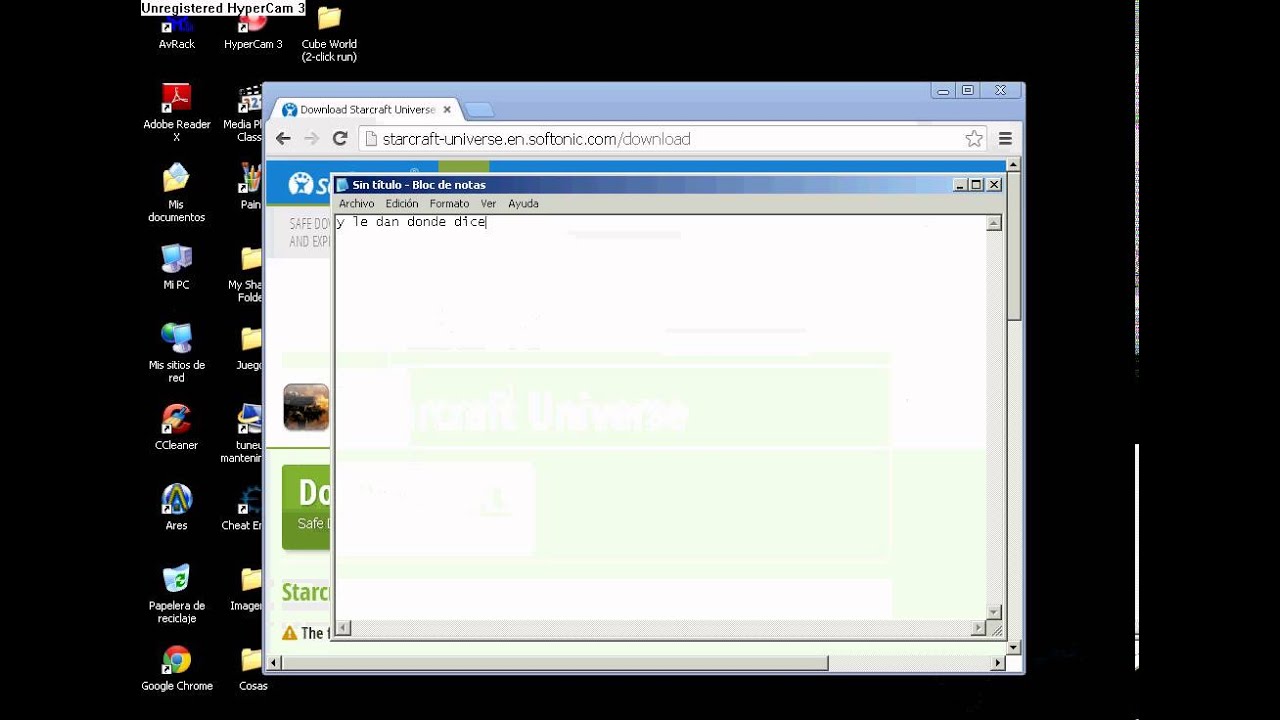Click Chrome page horizontal scrollbar thumb
1280x720 pixels.
555,662
